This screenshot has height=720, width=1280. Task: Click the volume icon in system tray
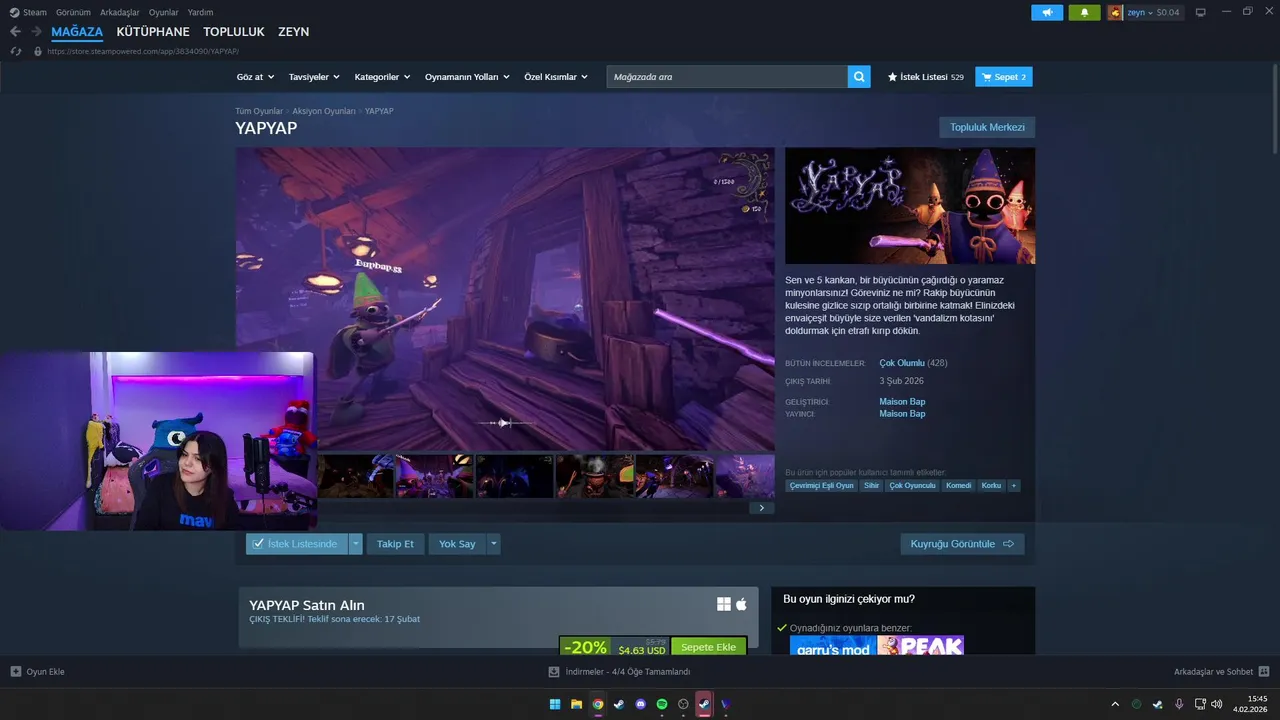tap(1216, 704)
